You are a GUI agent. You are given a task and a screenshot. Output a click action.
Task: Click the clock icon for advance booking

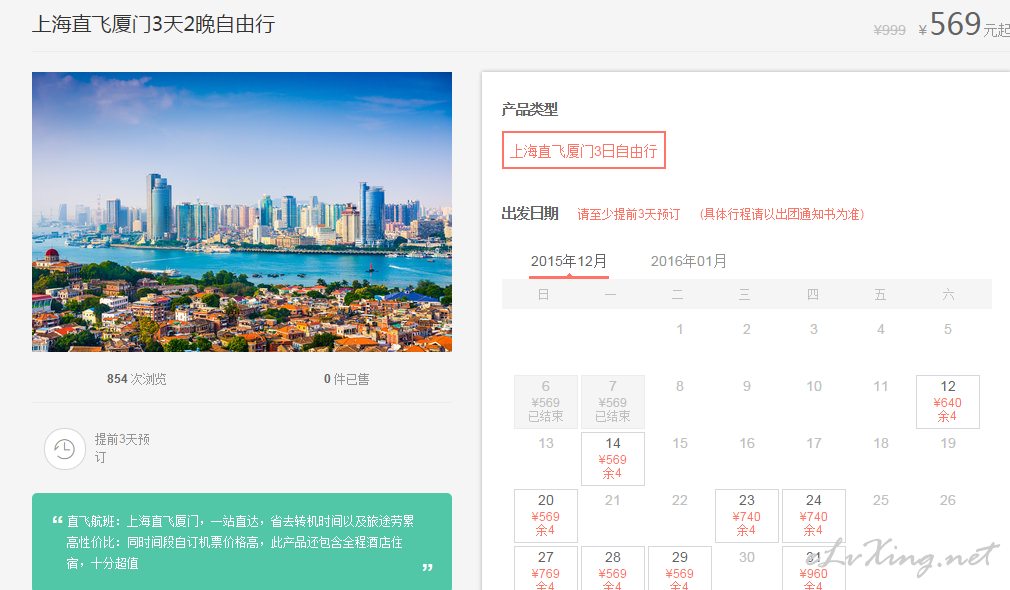pos(64,449)
